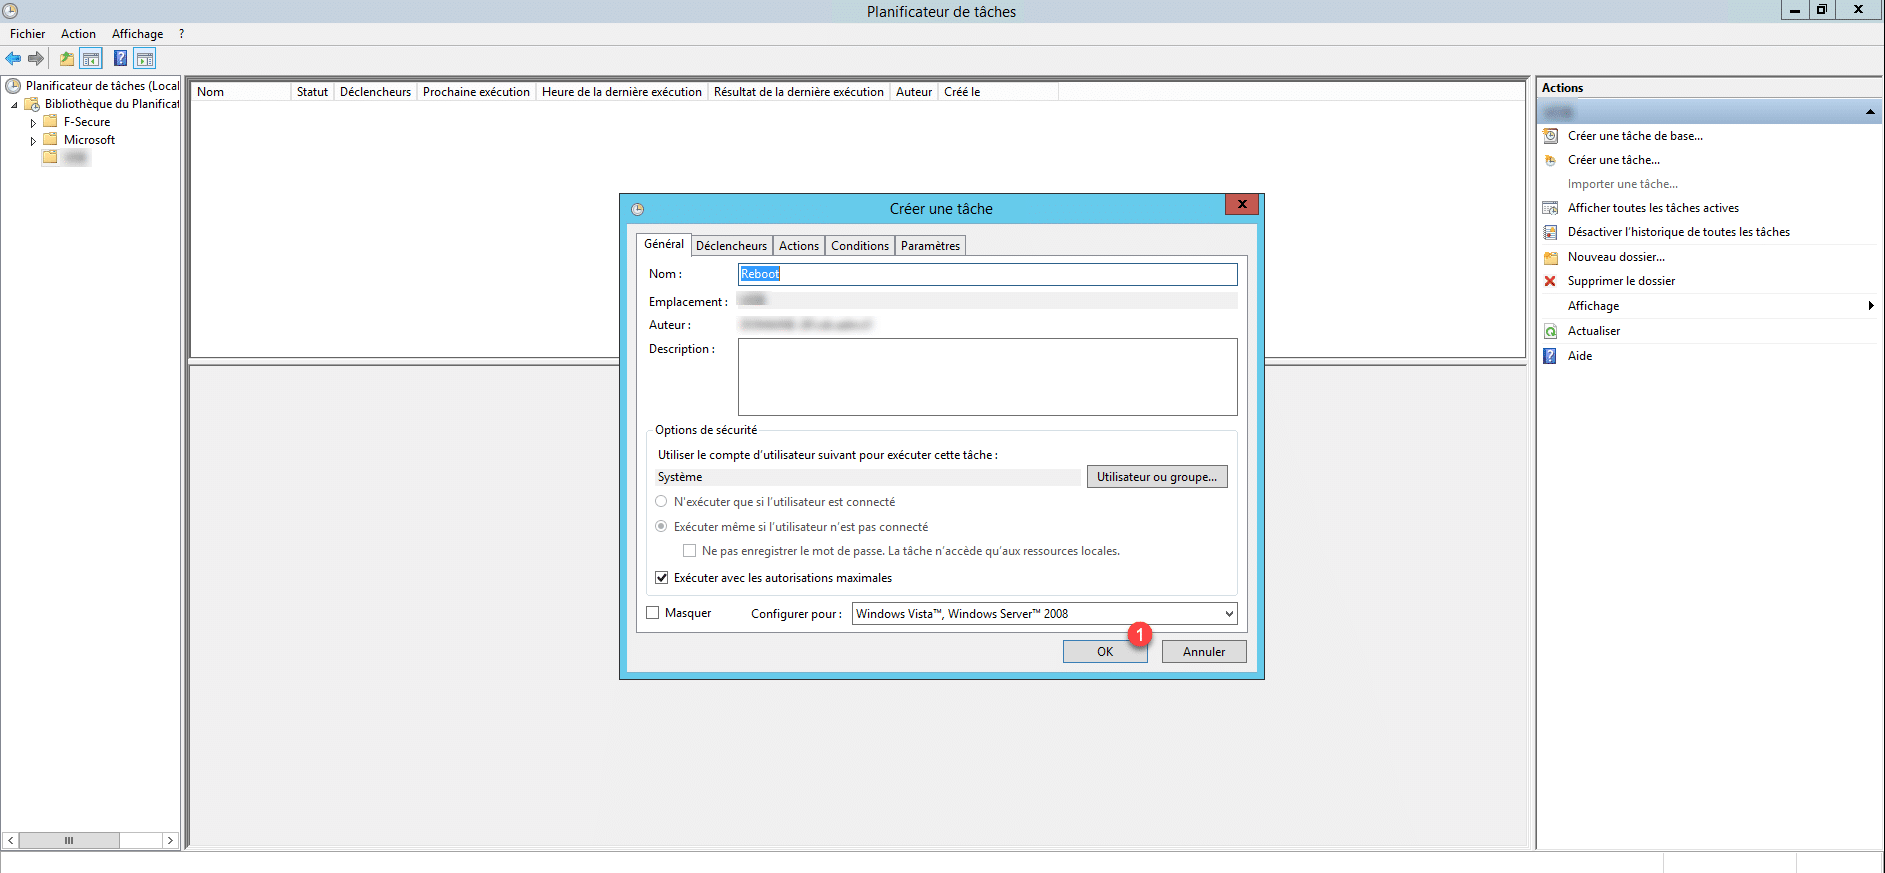
Task: Click the Utilisateur ou groupe button
Action: click(x=1156, y=477)
